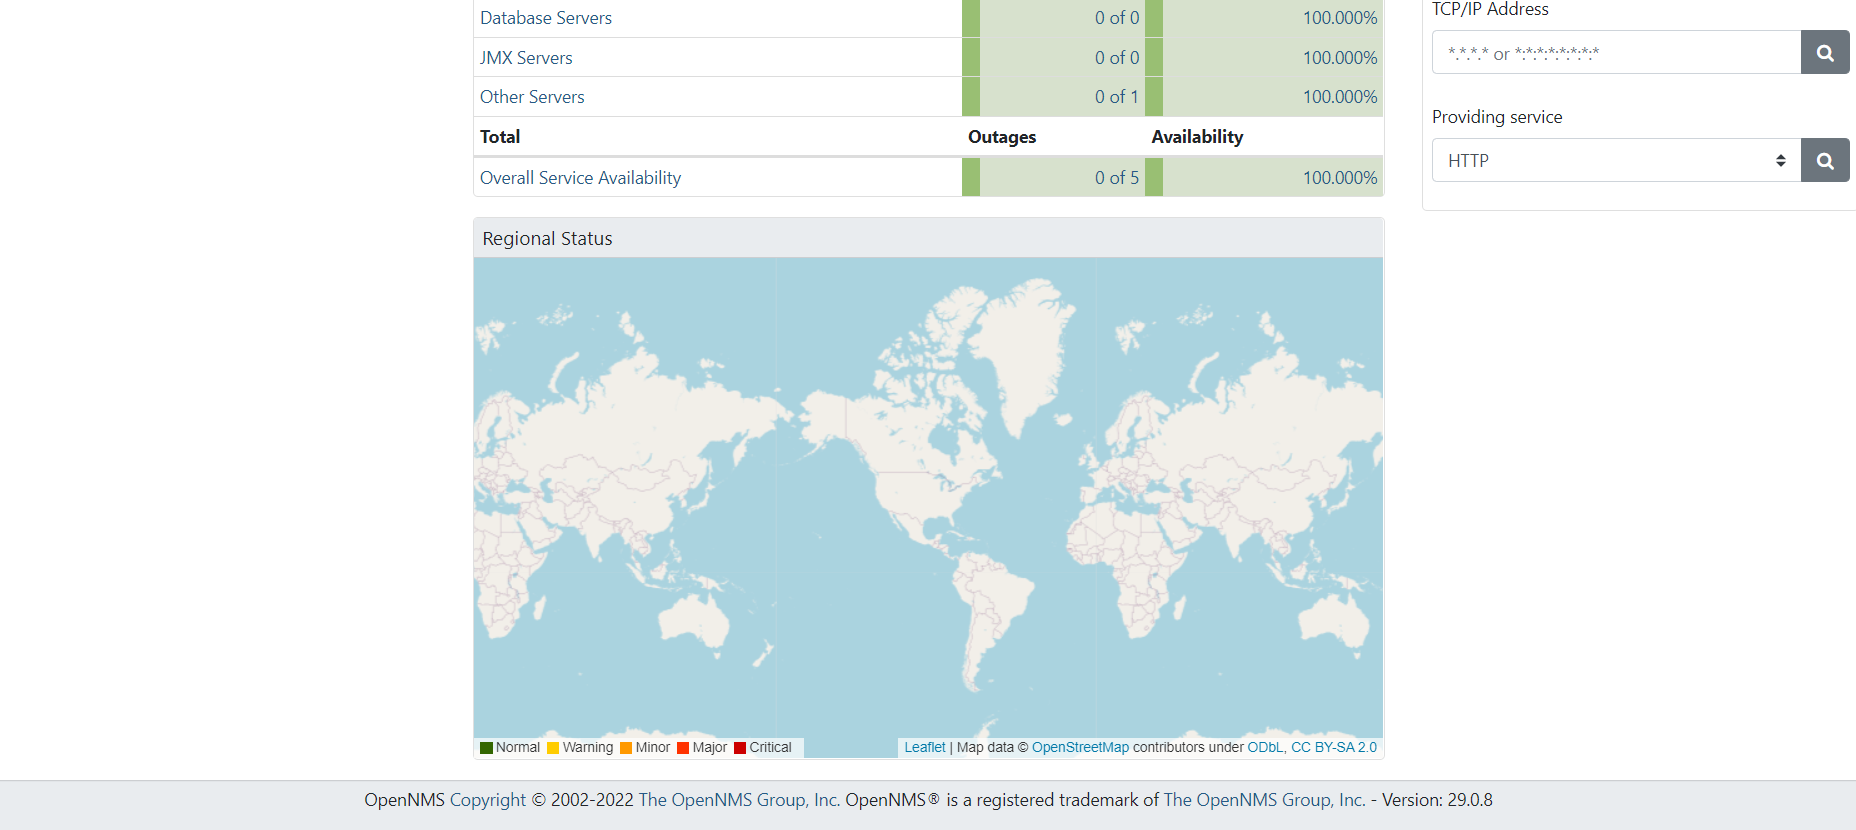
Task: Click the Critical red legend swatch
Action: (740, 748)
